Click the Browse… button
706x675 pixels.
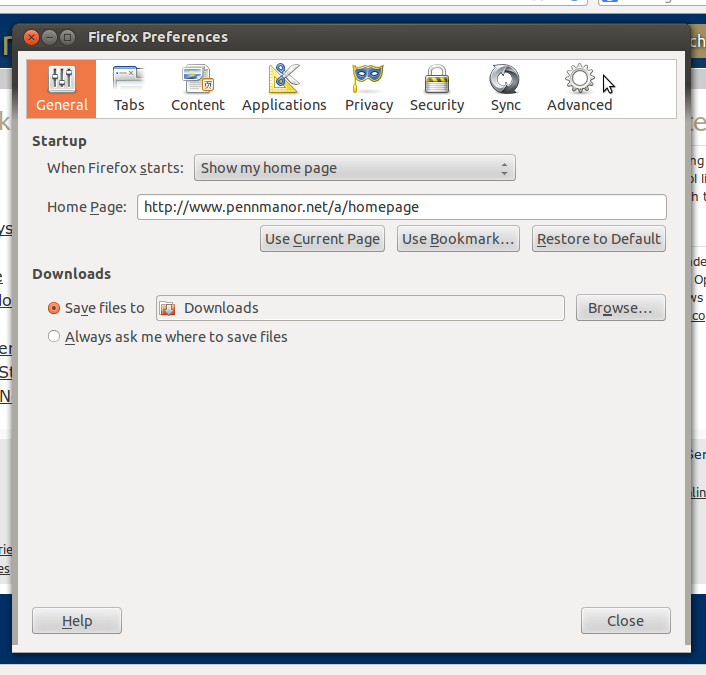[x=620, y=308]
